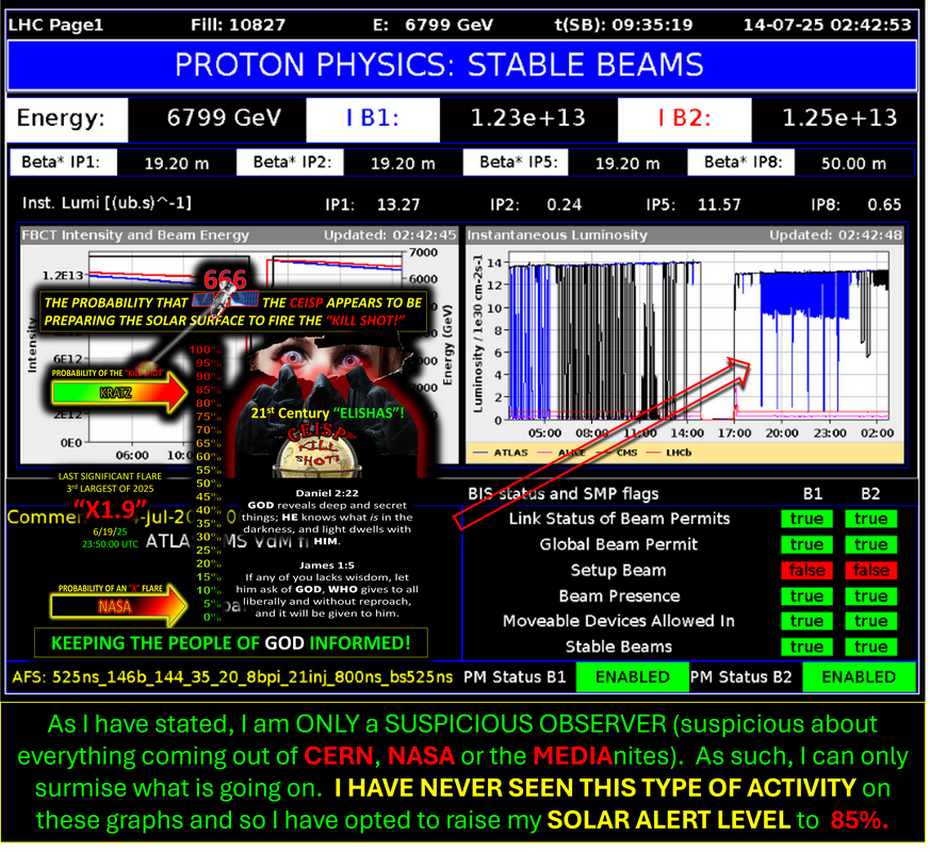Select the IP1 luminosity value 13.27
The height and width of the screenshot is (852, 930).
pyautogui.click(x=399, y=205)
